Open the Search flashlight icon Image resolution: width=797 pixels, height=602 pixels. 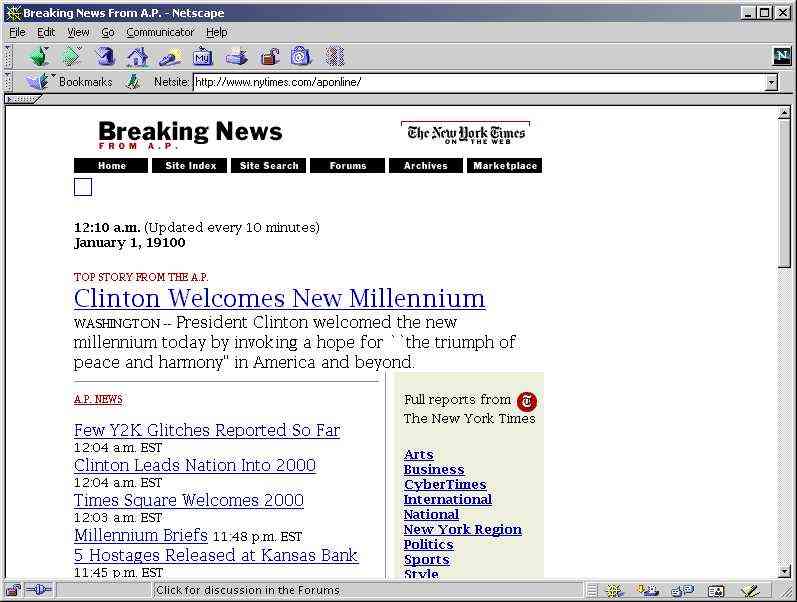(170, 57)
